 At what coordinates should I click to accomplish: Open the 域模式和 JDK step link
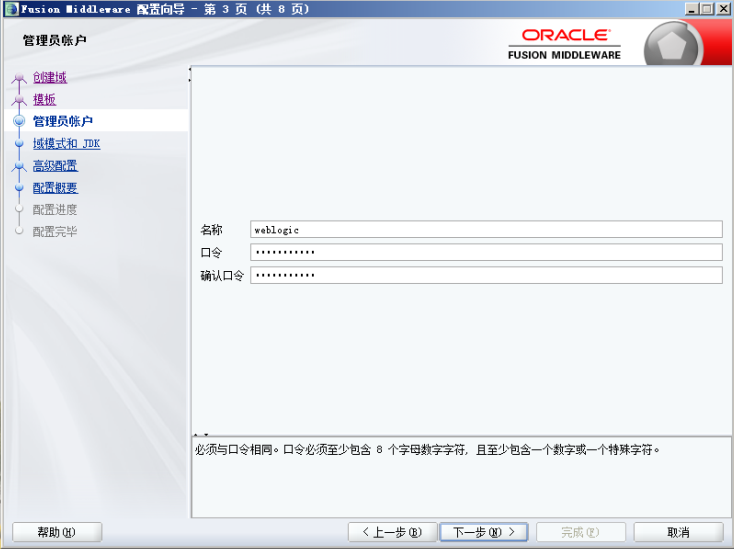[66, 144]
